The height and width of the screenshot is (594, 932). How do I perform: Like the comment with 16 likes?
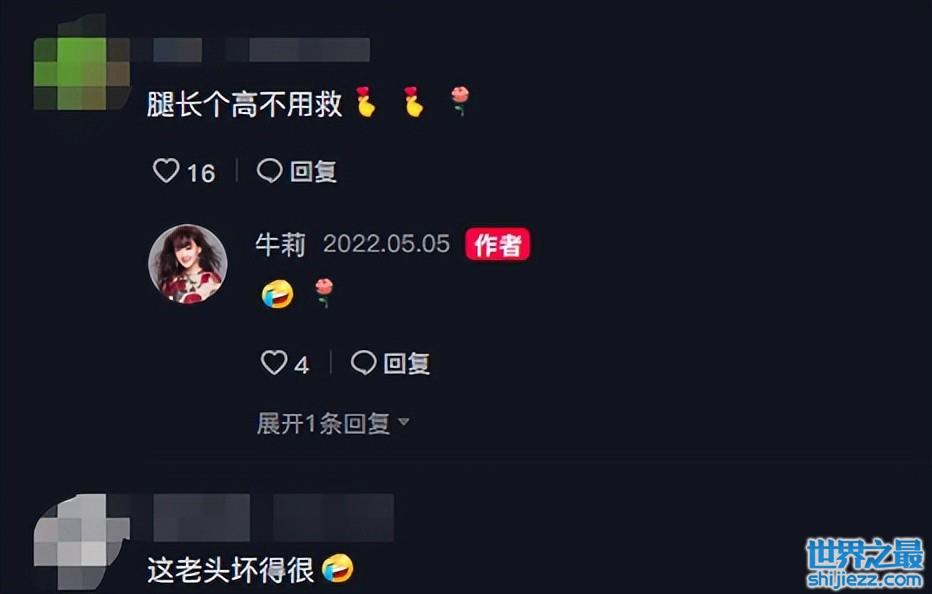click(x=166, y=171)
